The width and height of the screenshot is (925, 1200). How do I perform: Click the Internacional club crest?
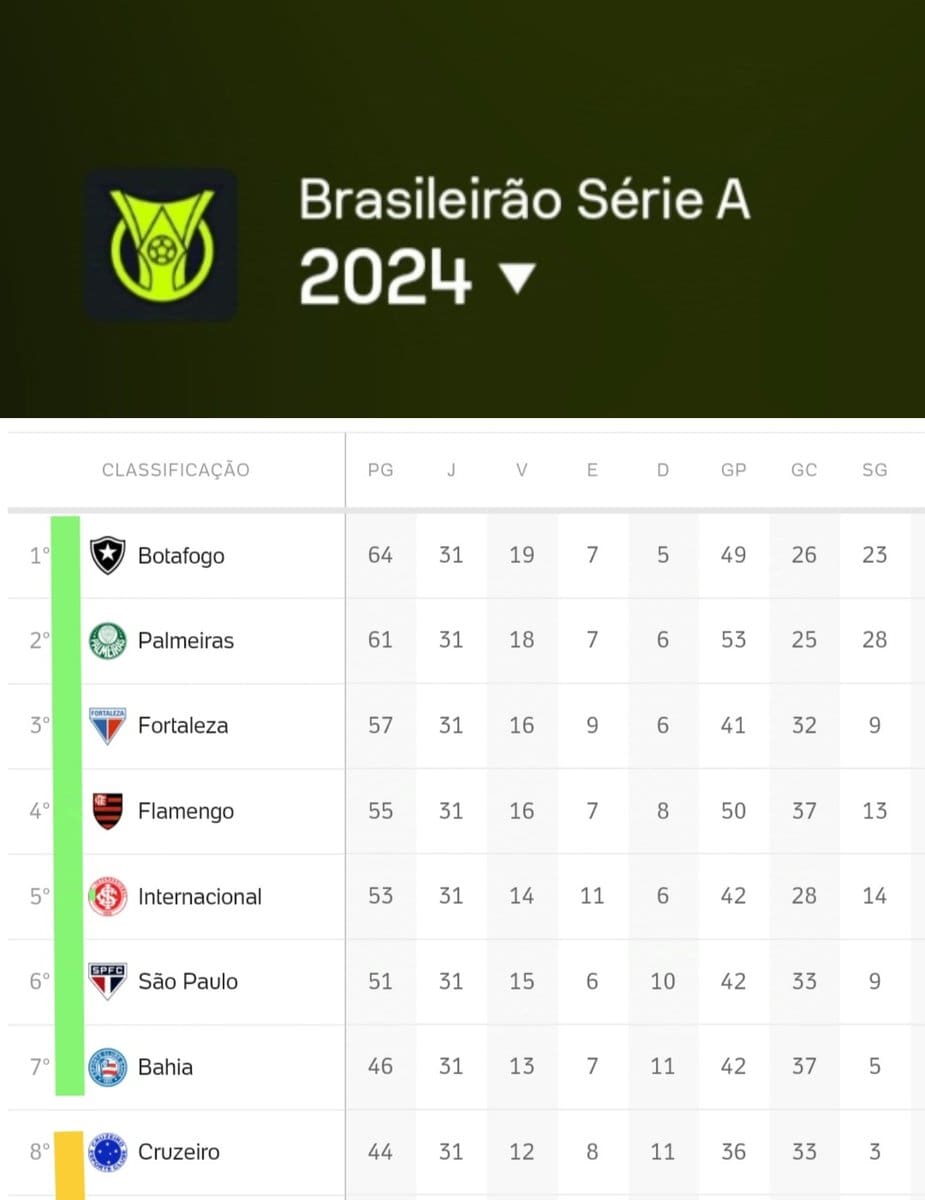108,896
